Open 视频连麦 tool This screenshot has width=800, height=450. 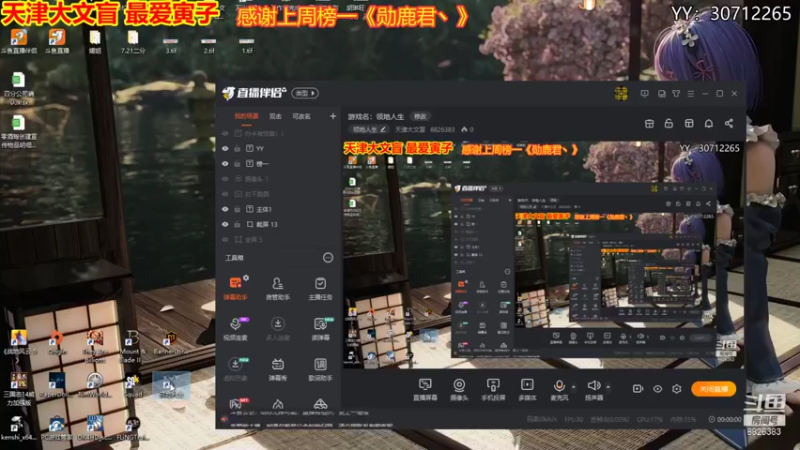coord(235,329)
